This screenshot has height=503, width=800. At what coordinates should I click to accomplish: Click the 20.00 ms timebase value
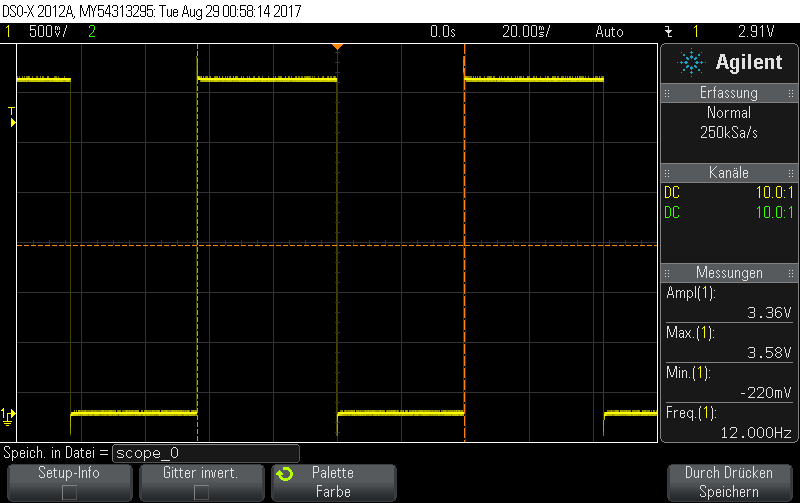point(526,32)
